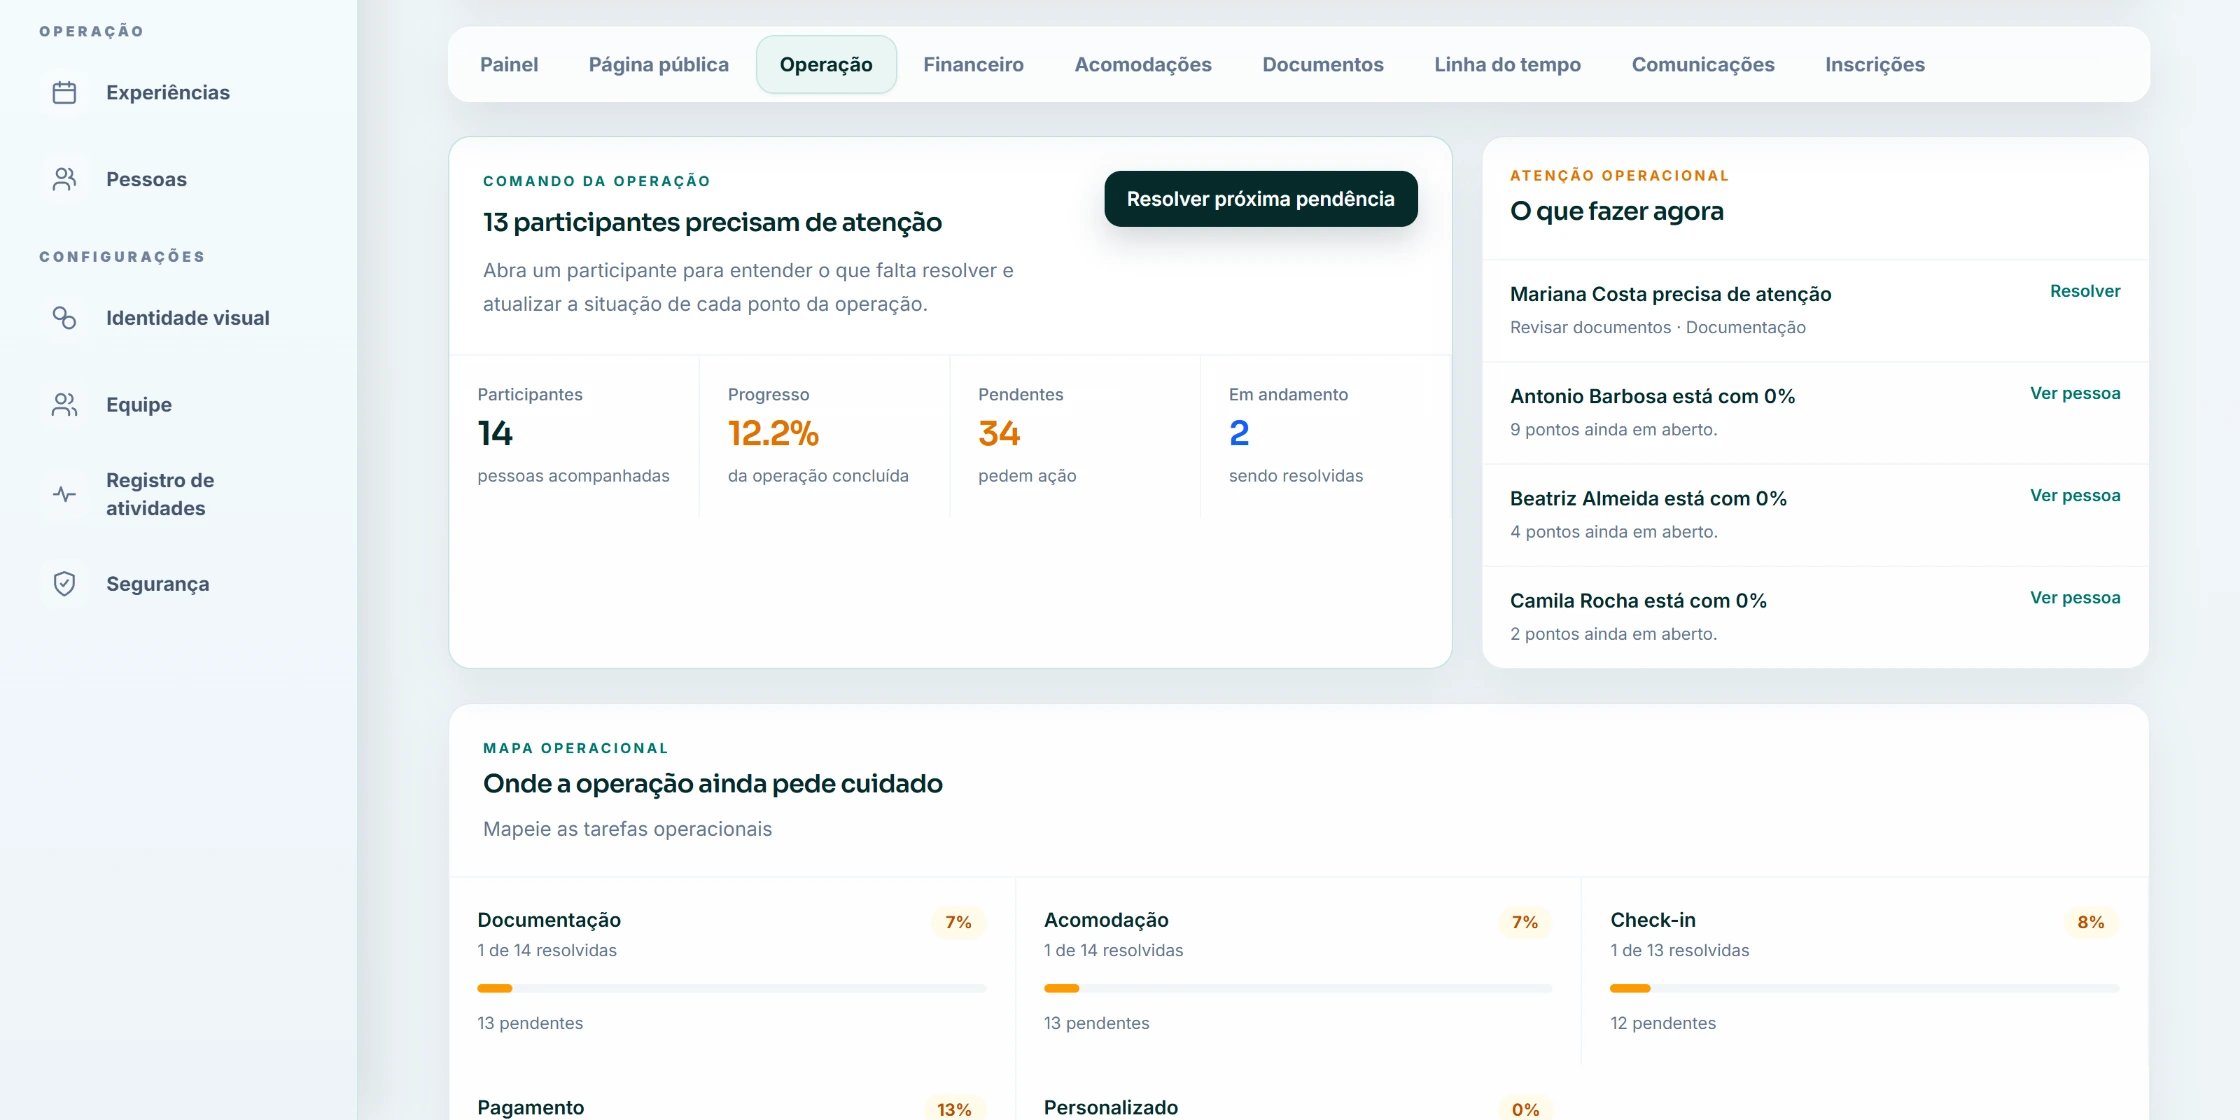Open the Inscrições tab
The image size is (2240, 1120).
pyautogui.click(x=1875, y=65)
